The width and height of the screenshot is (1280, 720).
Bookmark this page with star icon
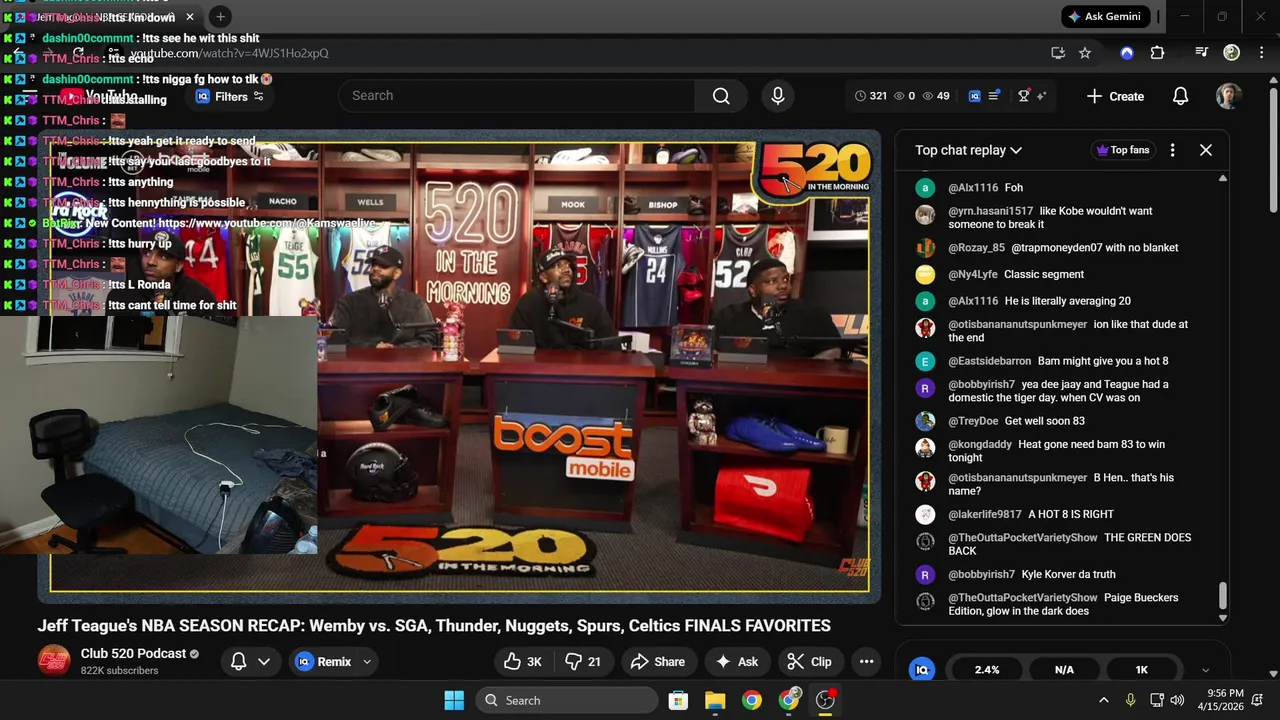[x=1085, y=53]
